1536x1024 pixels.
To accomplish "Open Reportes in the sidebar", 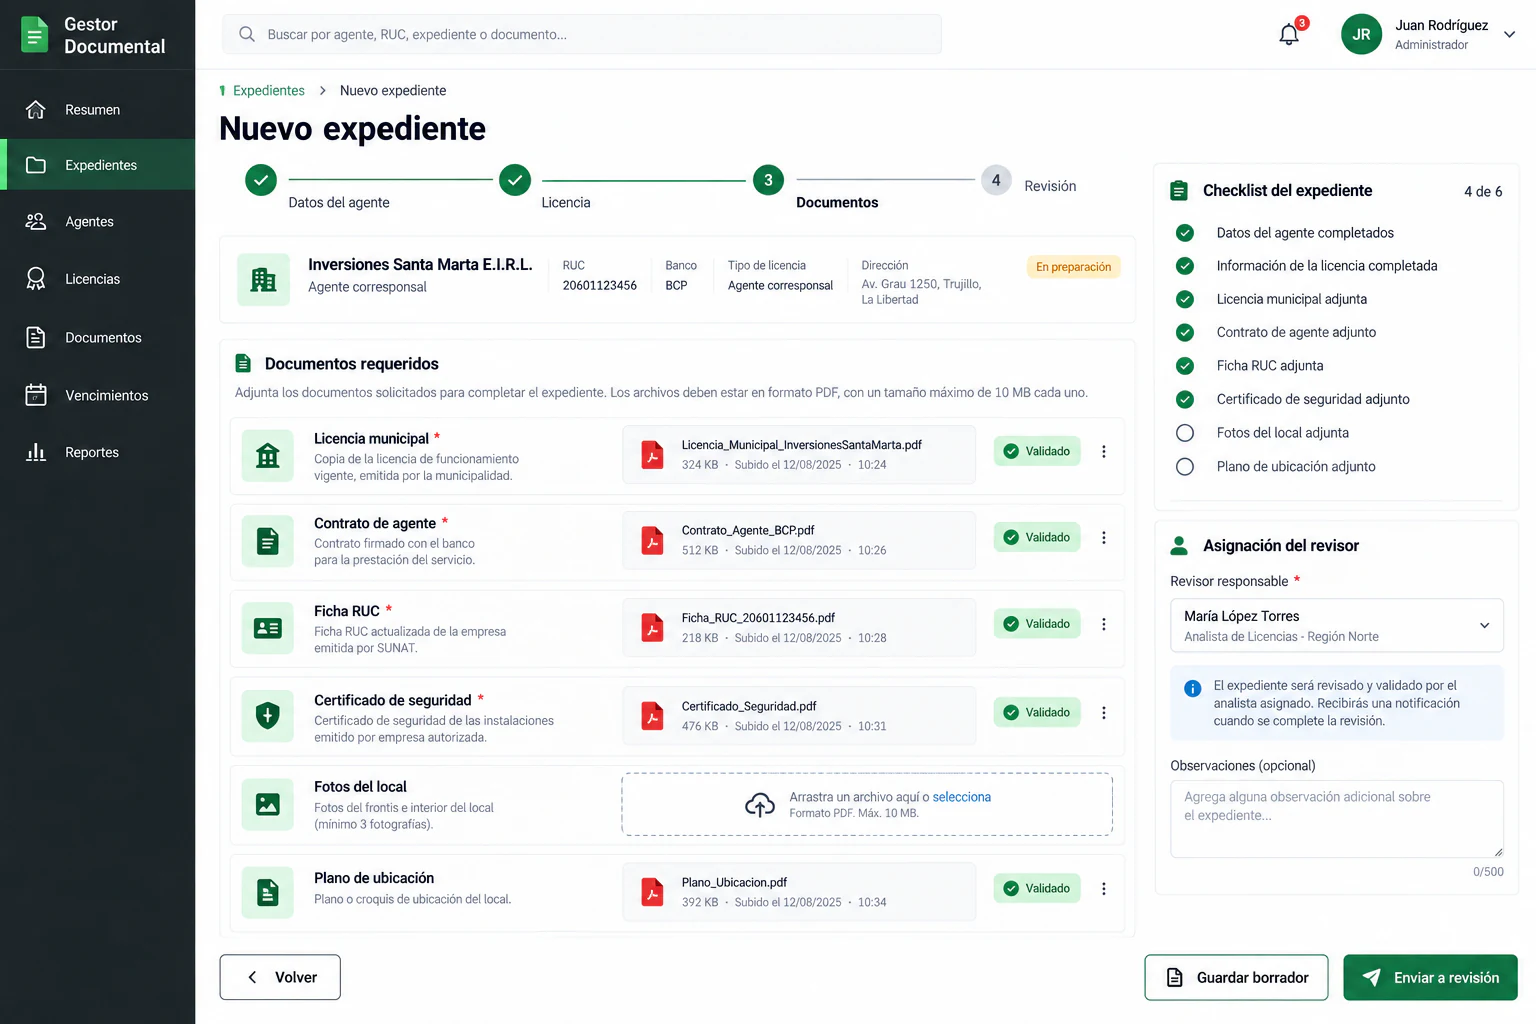I will click(x=98, y=452).
